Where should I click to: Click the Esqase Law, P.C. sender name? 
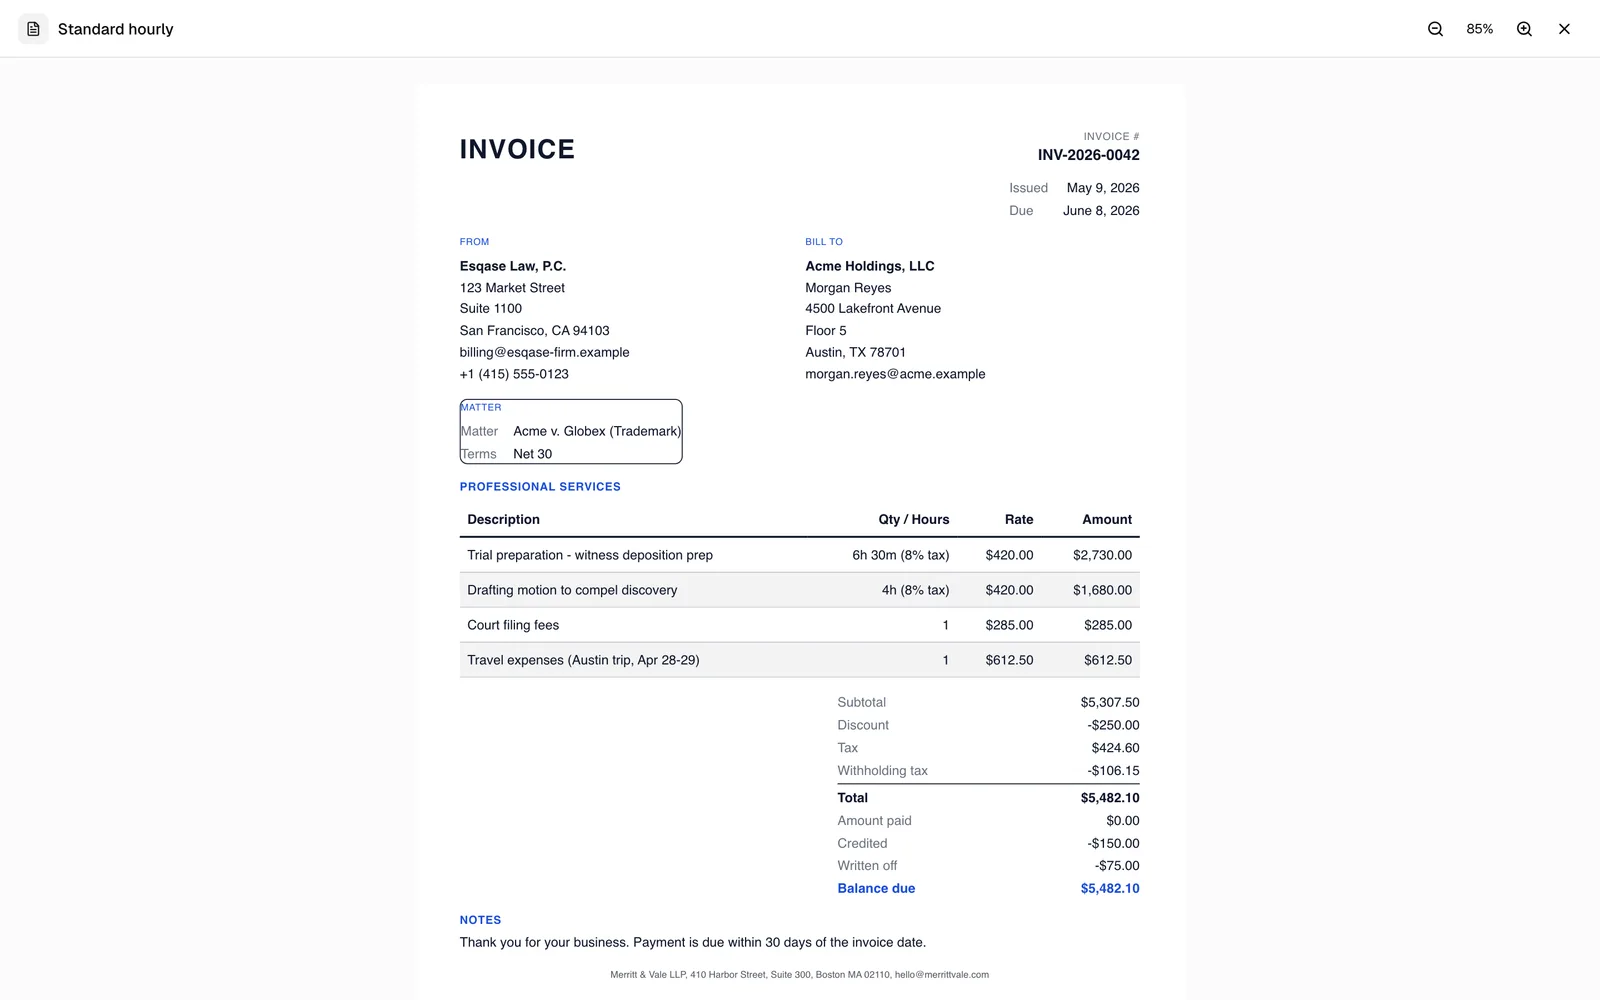point(513,266)
